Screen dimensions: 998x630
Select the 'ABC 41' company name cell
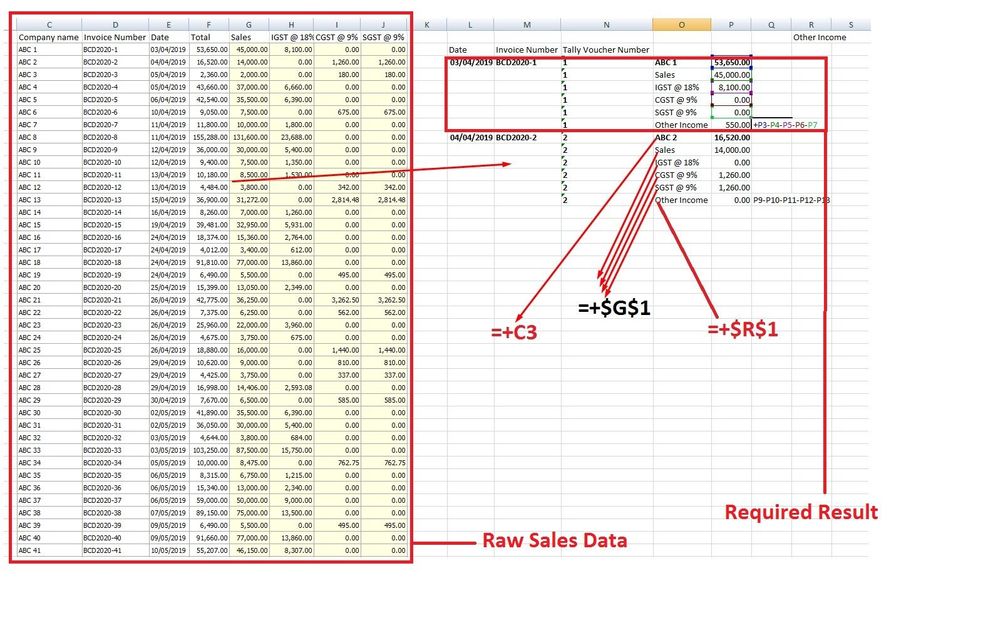49,550
